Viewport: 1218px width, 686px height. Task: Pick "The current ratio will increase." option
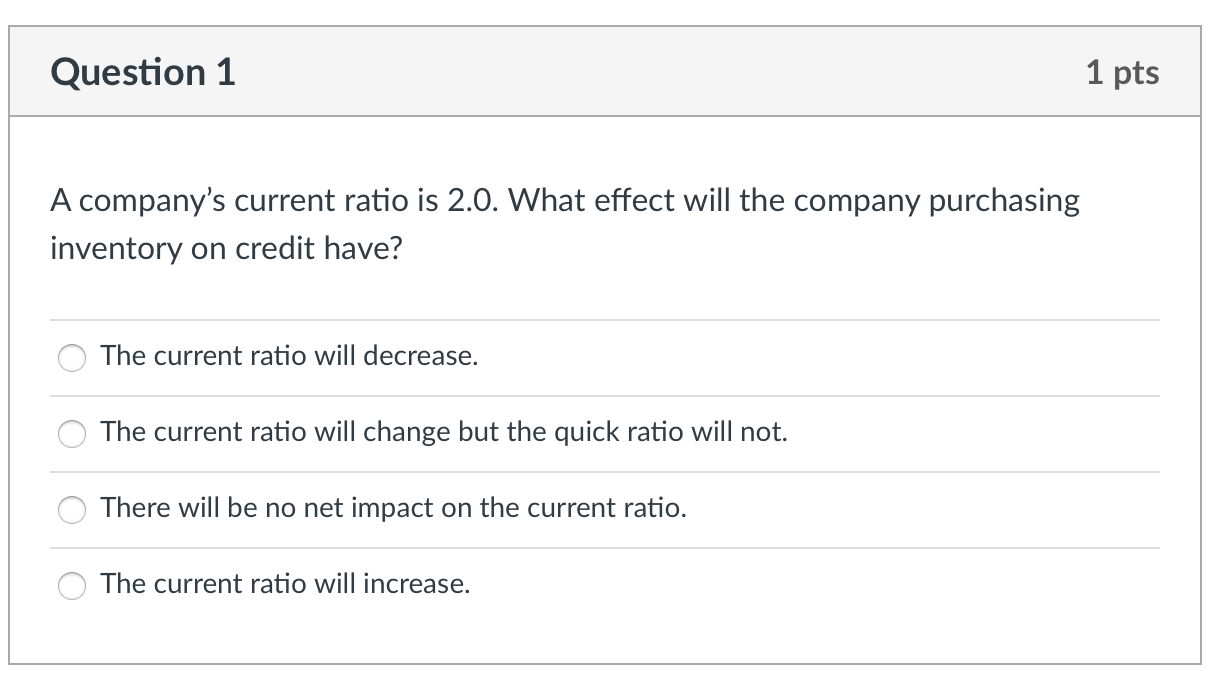71,585
